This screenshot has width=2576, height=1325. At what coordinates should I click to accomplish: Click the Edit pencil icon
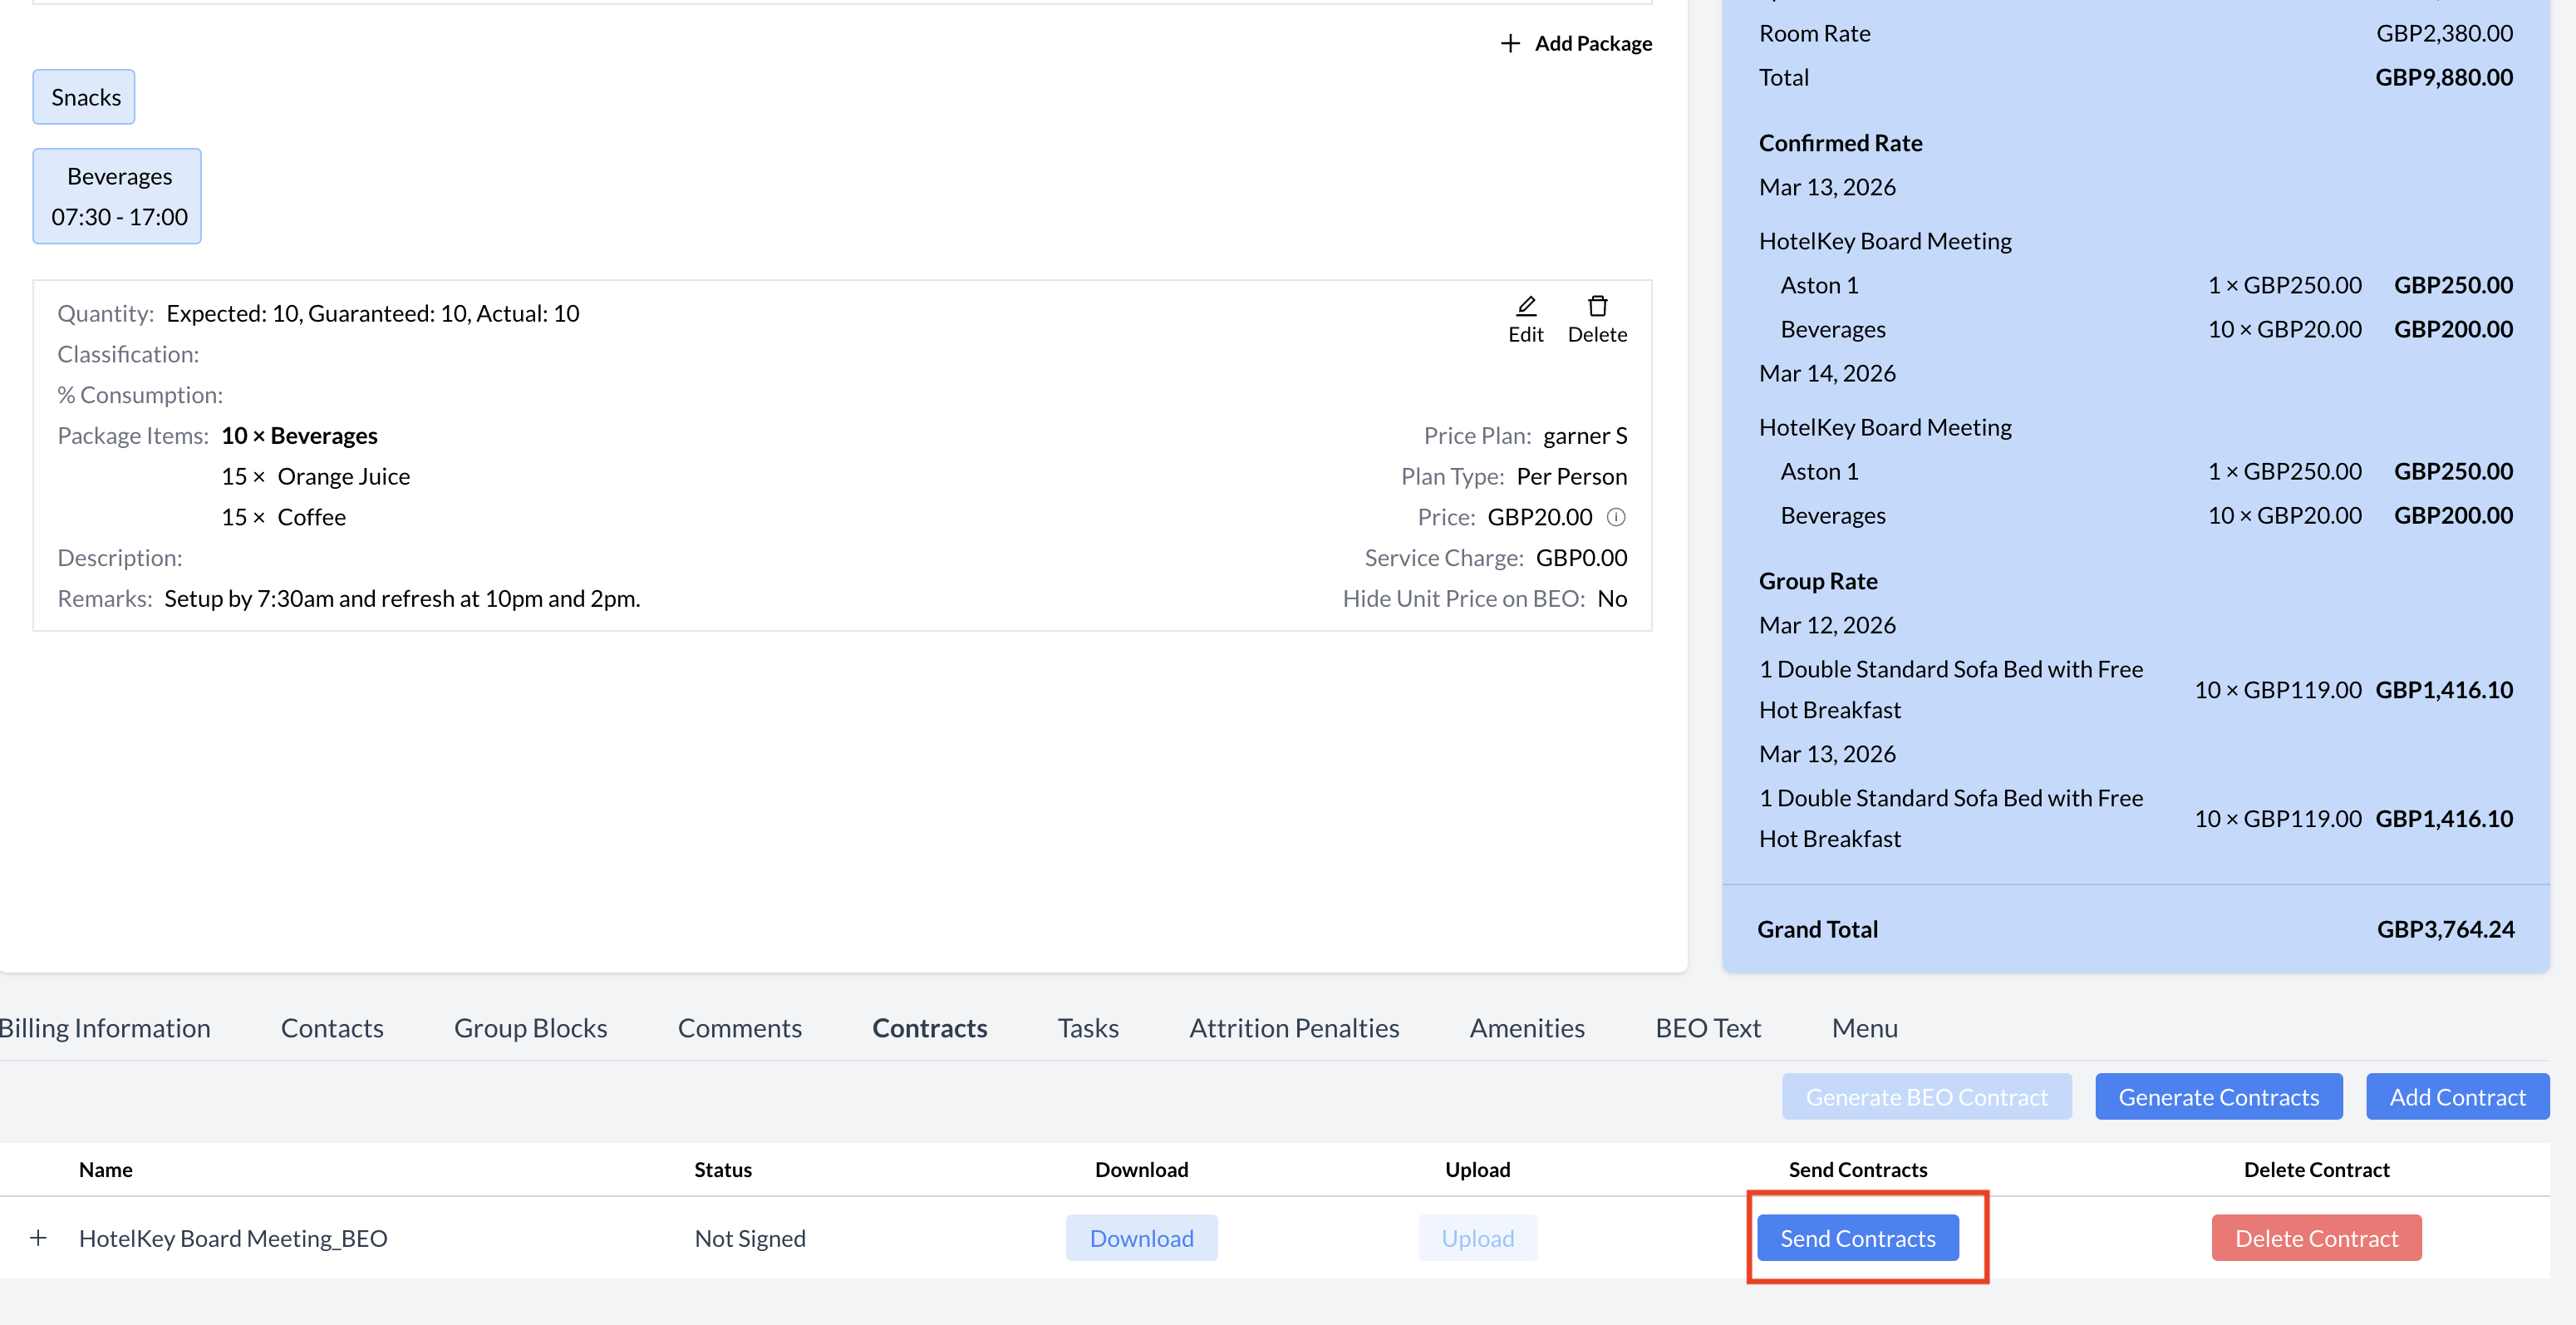tap(1525, 306)
